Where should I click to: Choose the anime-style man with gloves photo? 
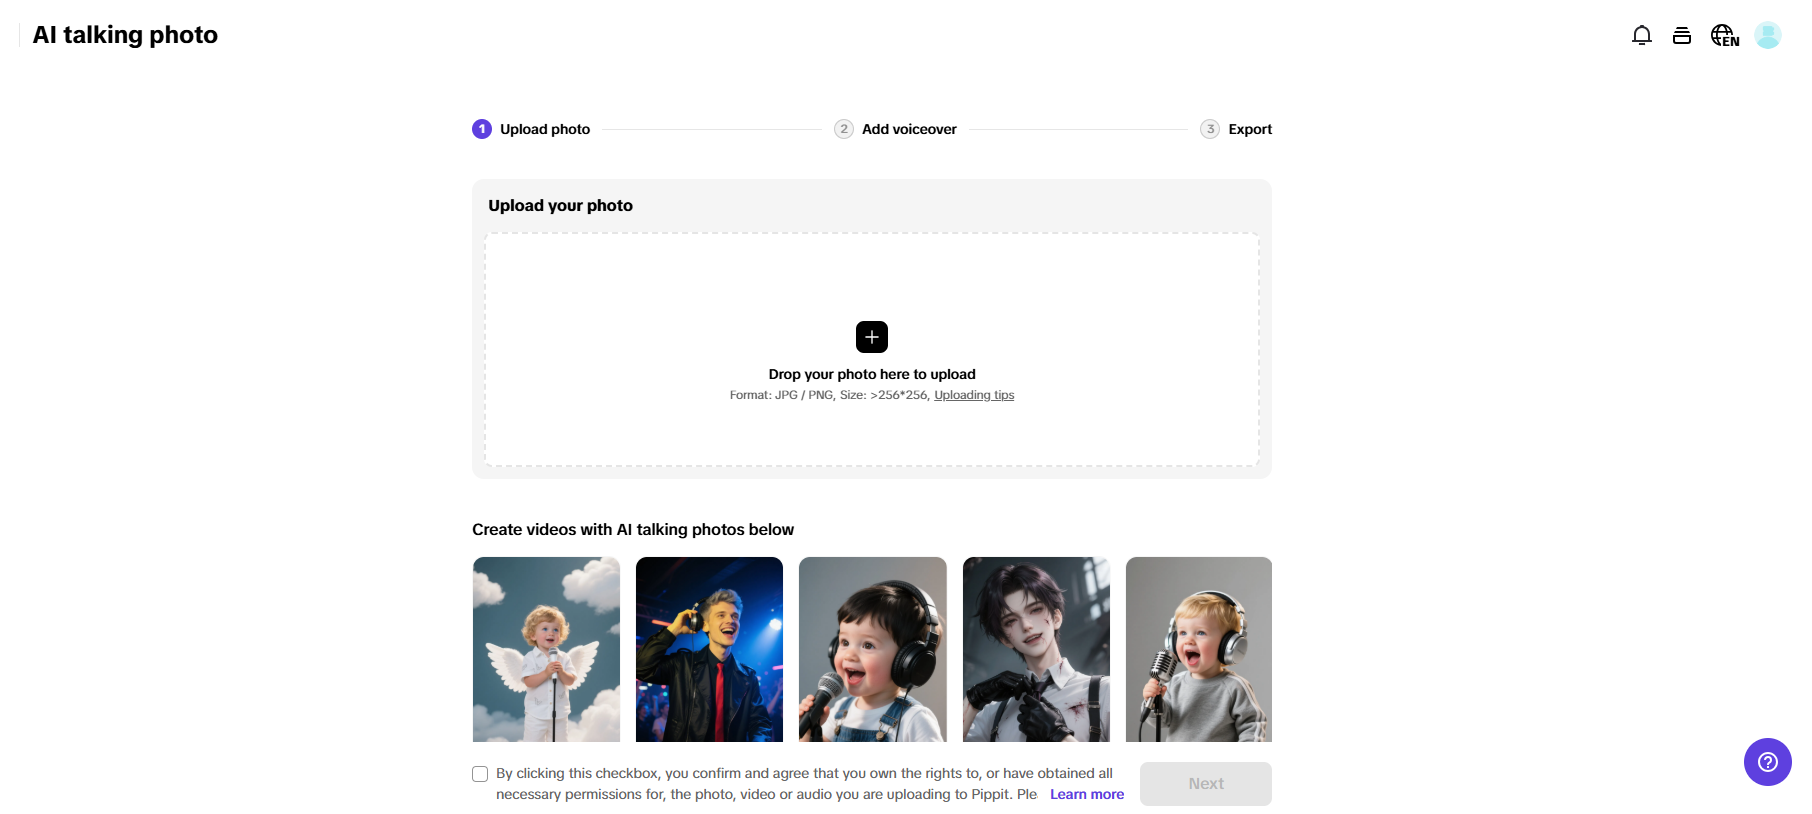1036,649
